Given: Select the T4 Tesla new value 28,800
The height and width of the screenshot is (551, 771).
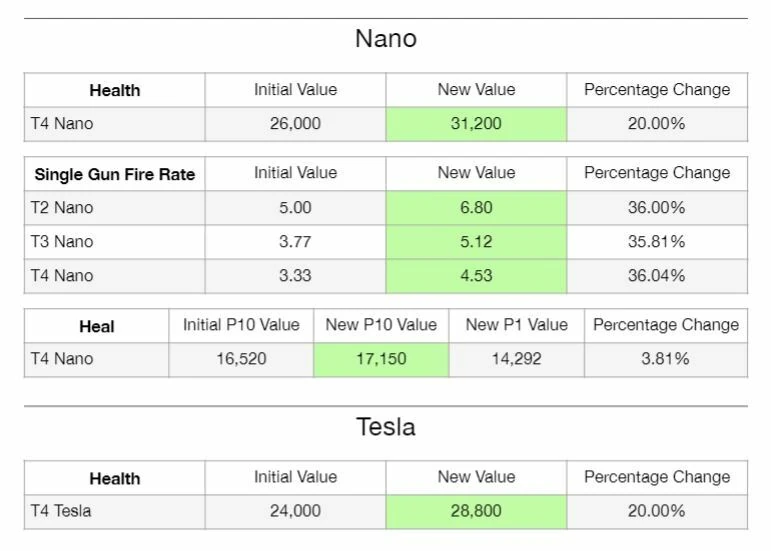Looking at the screenshot, I should pos(476,511).
